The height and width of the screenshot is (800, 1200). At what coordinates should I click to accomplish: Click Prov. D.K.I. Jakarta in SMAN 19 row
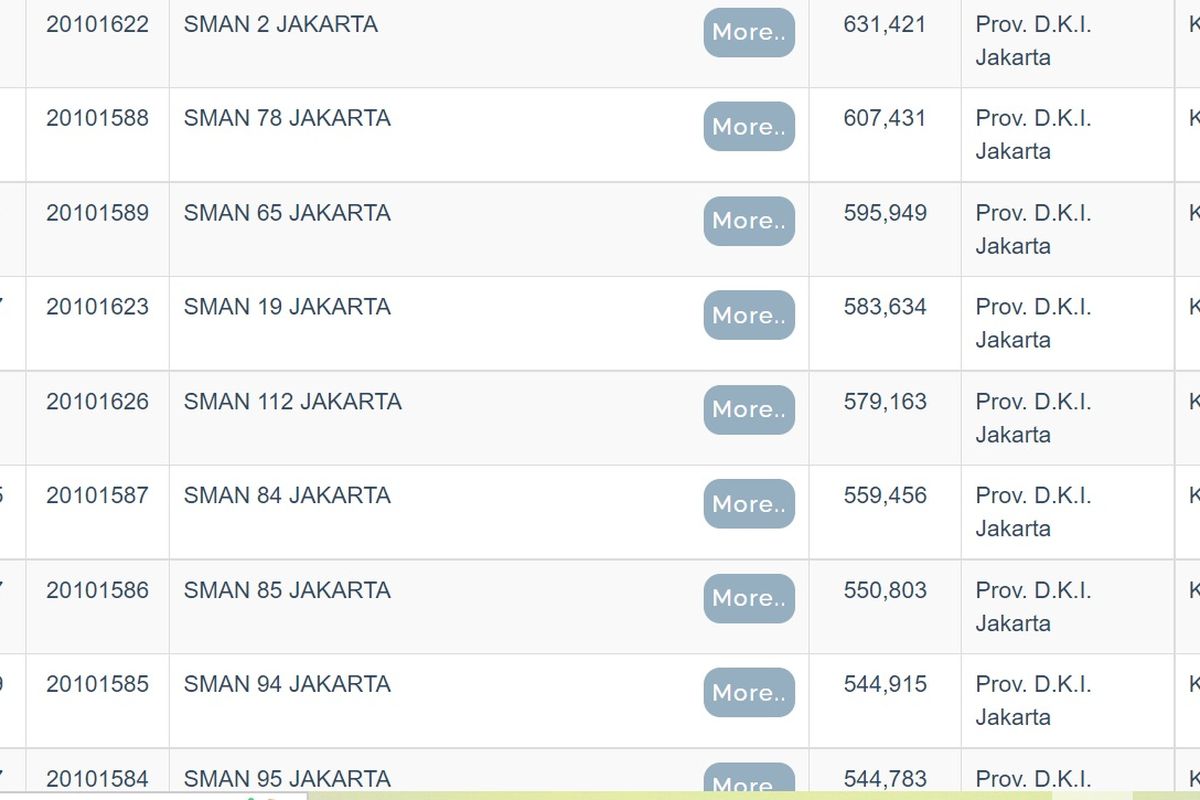tap(1033, 323)
